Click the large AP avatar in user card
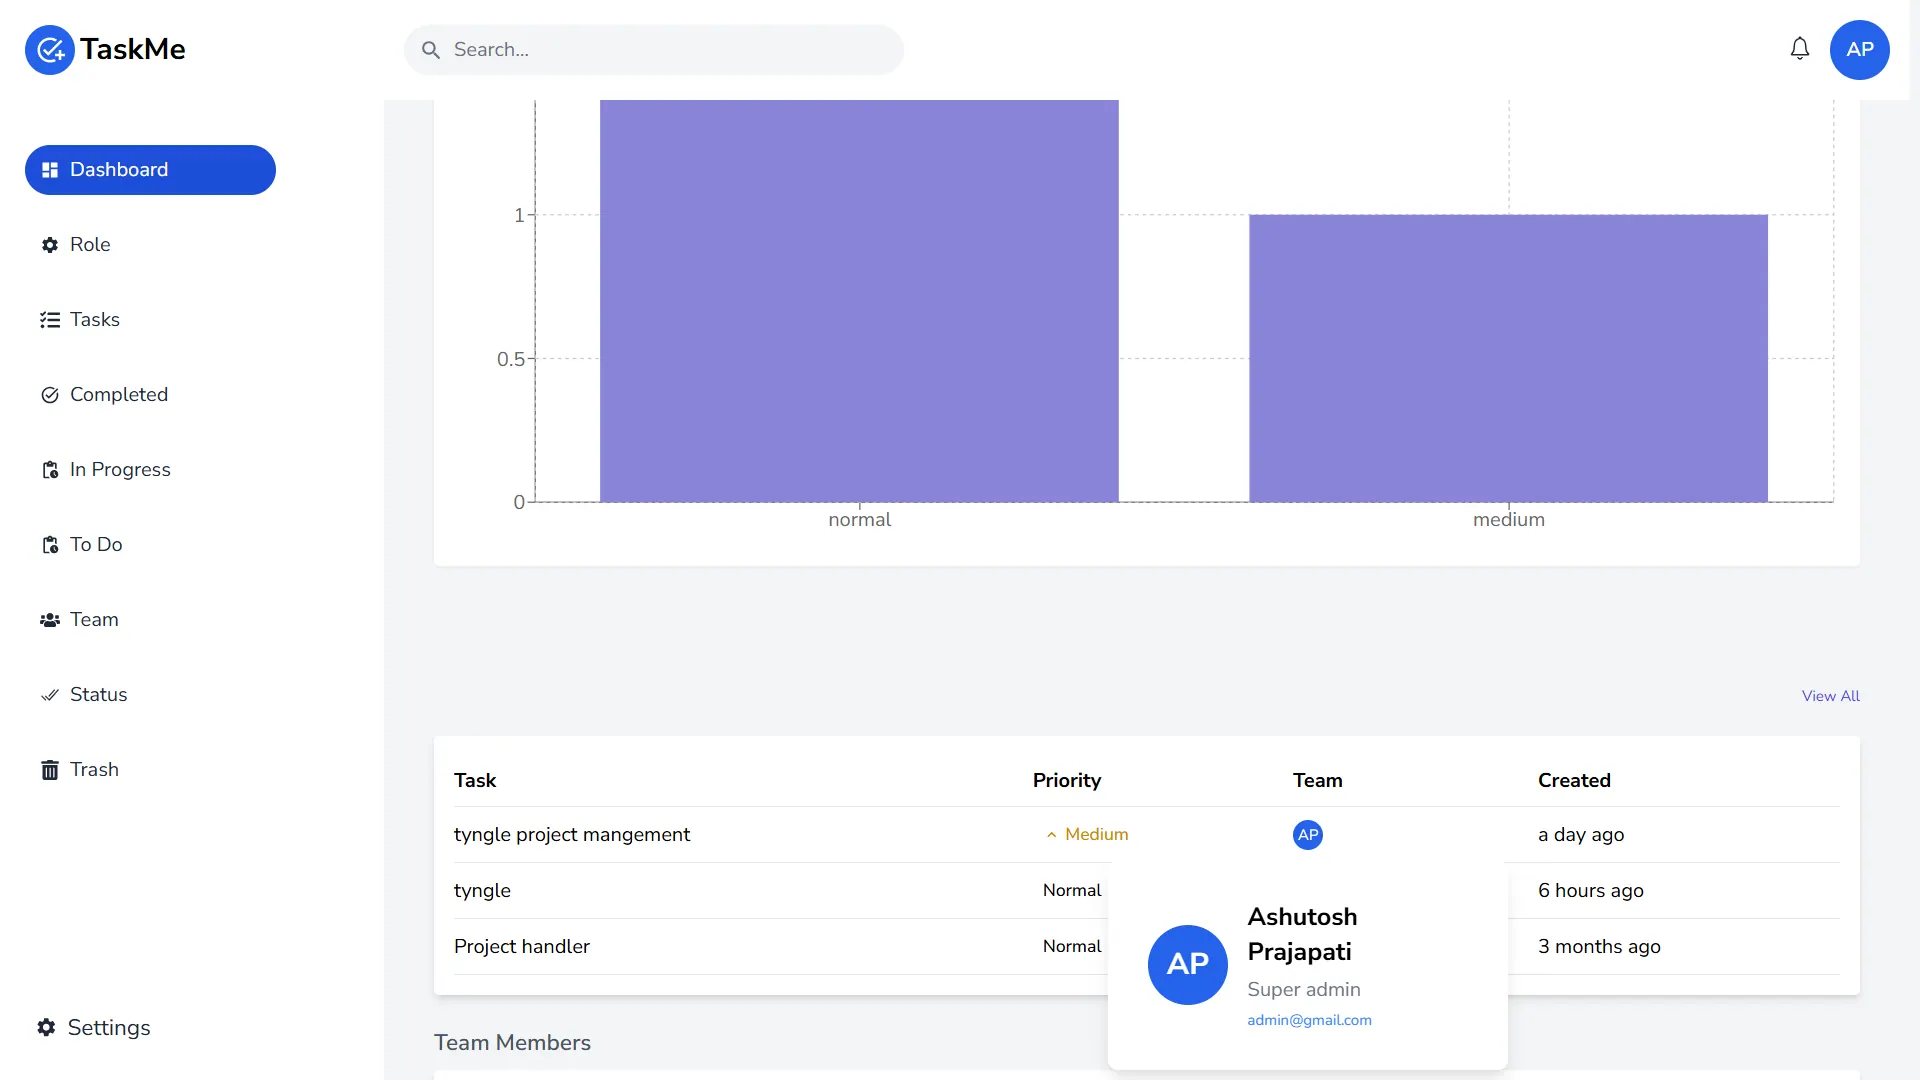The height and width of the screenshot is (1080, 1920). (1188, 965)
